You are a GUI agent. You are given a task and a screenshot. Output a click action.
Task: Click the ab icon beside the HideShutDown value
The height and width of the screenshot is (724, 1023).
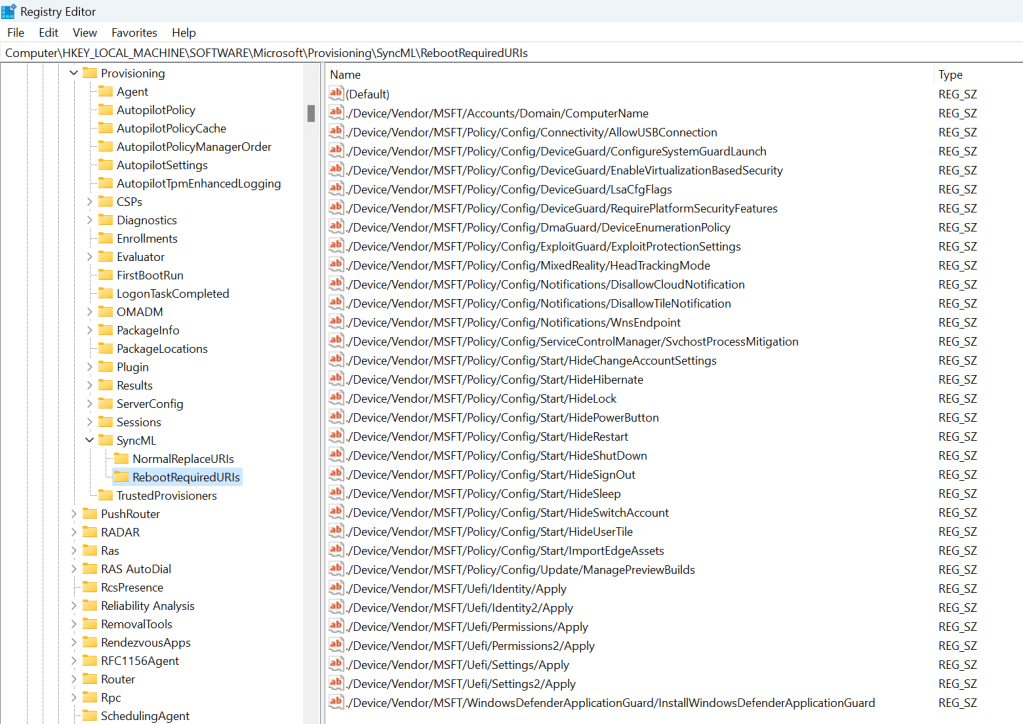click(x=336, y=455)
